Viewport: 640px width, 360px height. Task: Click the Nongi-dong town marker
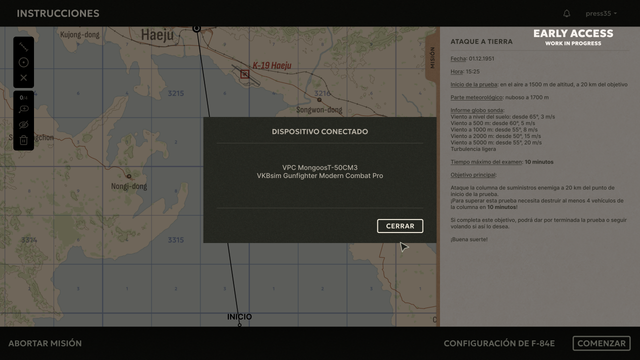pos(129,176)
